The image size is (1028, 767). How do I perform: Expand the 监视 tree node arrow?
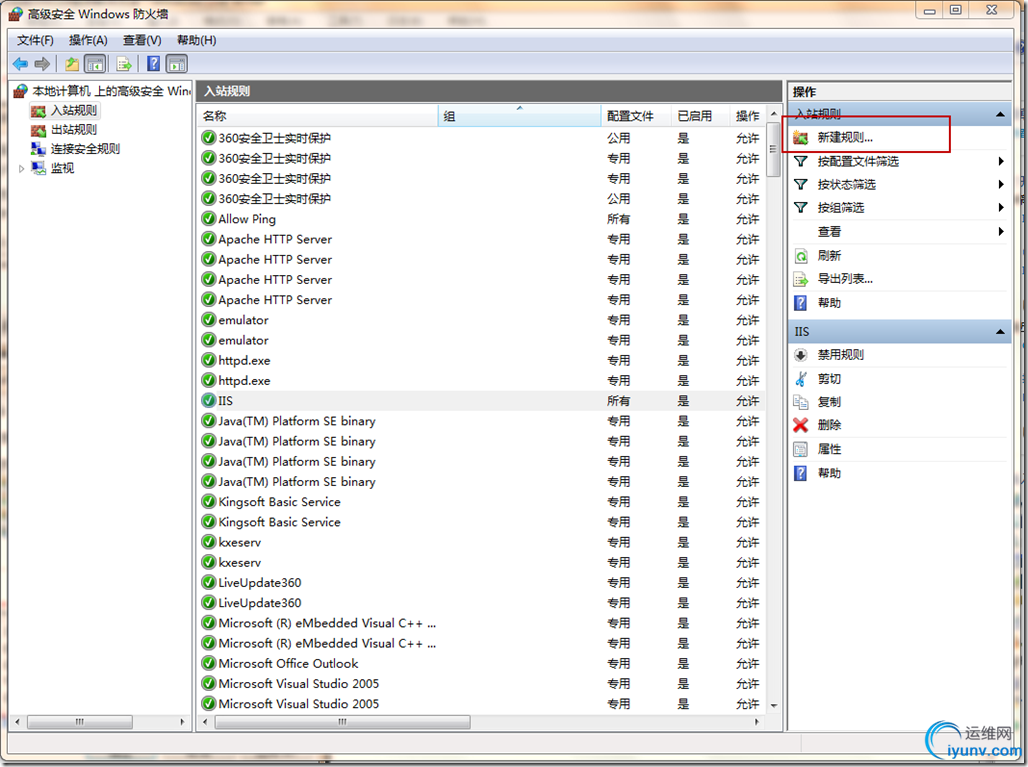22,168
